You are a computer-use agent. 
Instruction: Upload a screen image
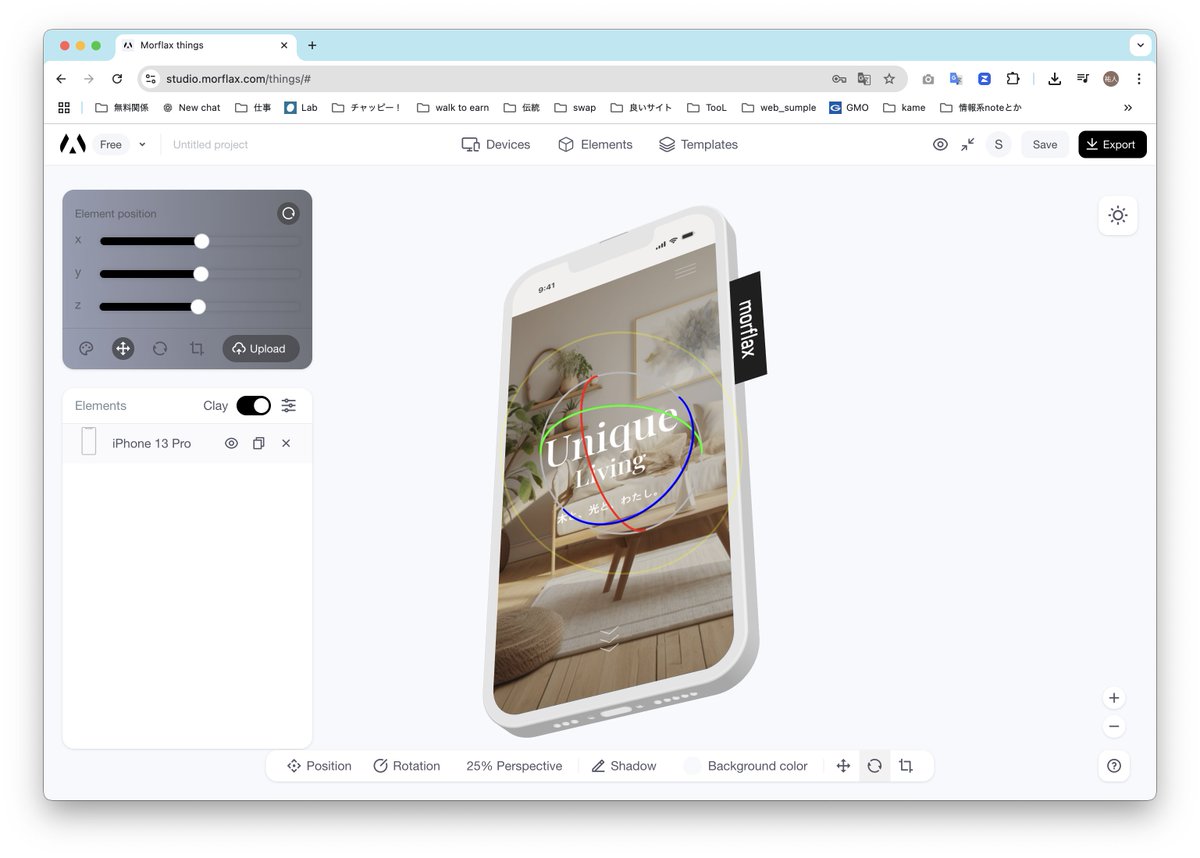(260, 349)
